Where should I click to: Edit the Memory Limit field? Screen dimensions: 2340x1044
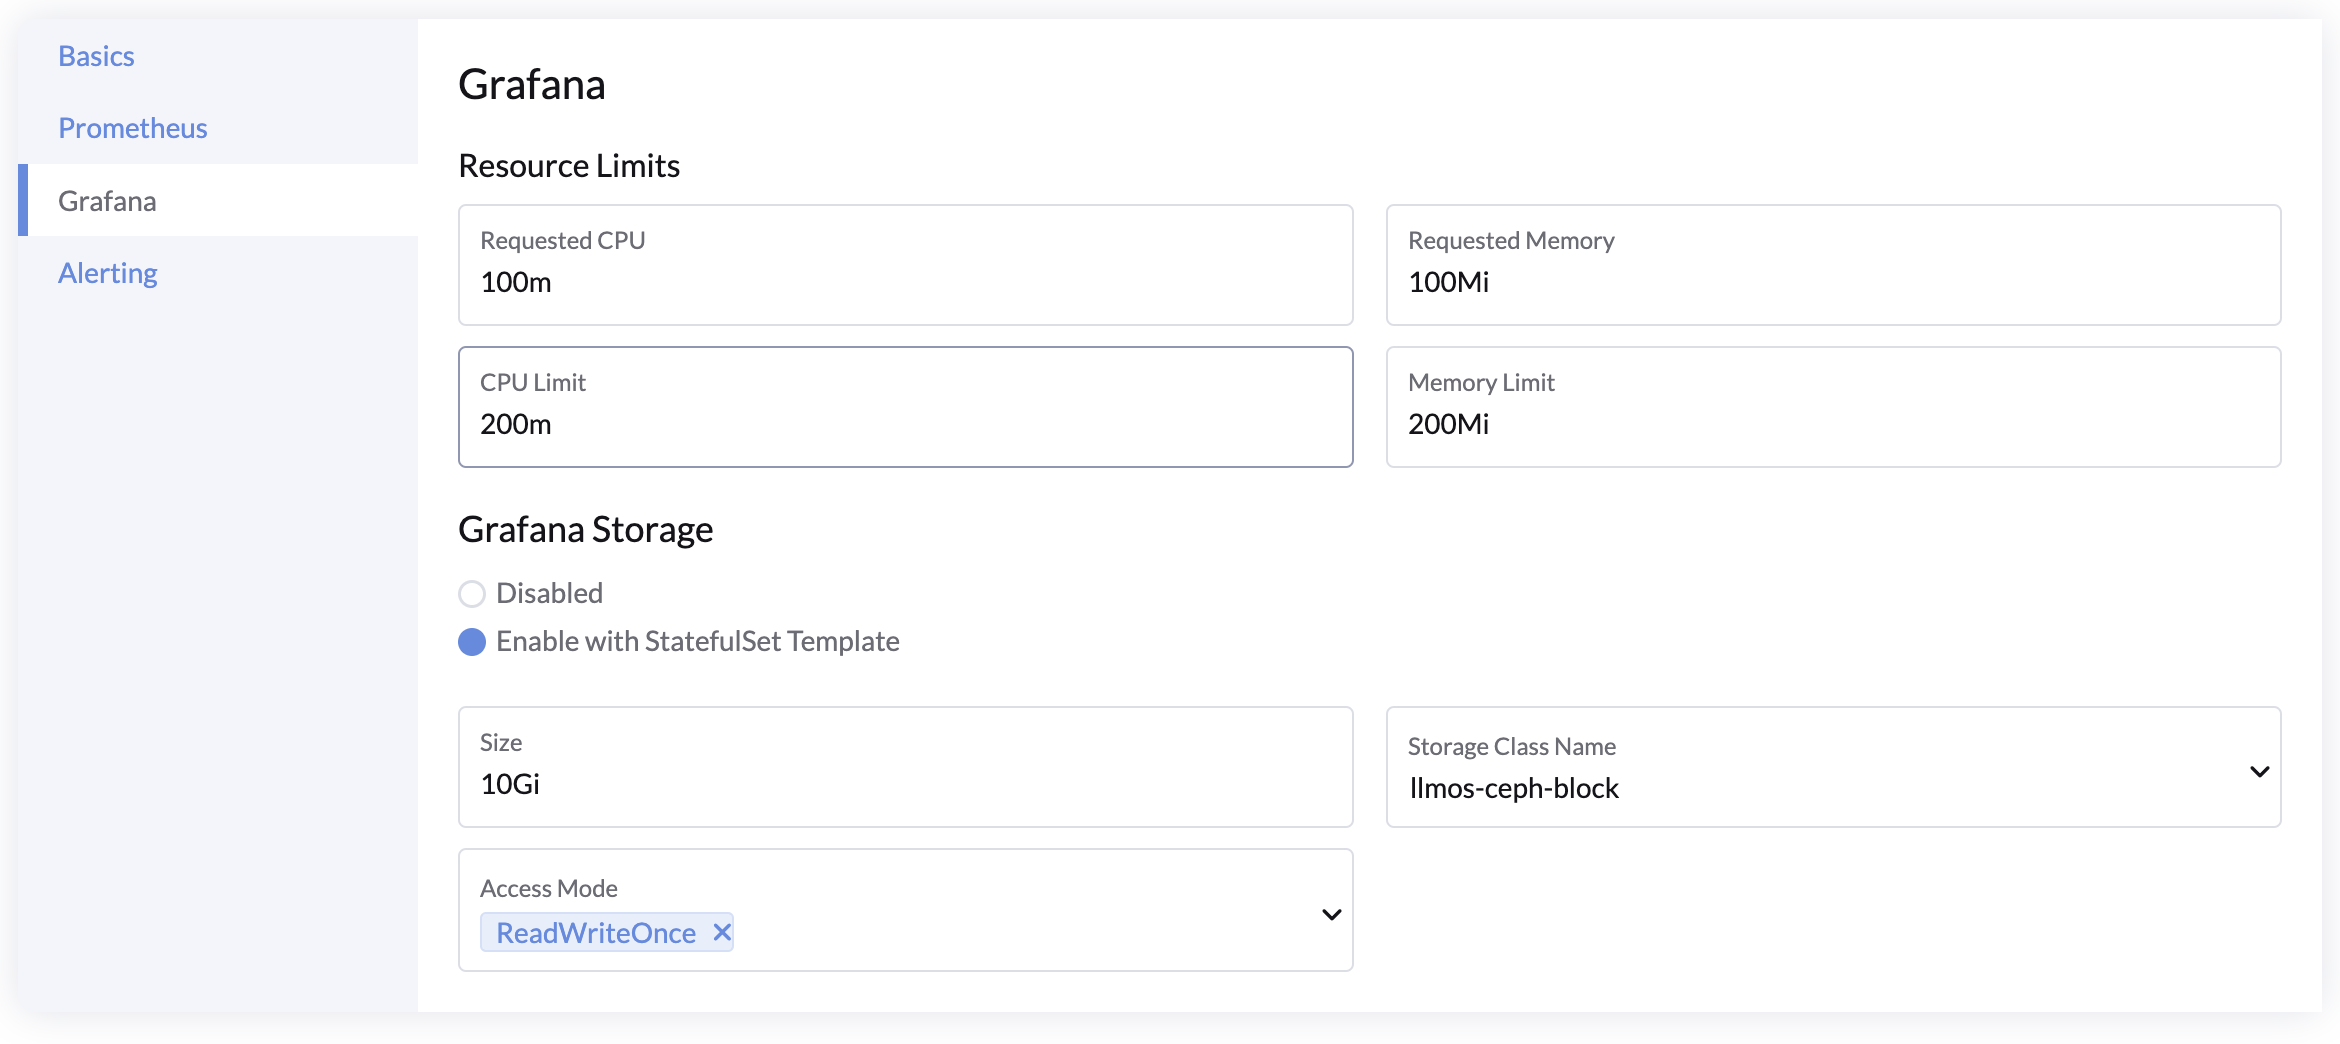click(x=1833, y=407)
